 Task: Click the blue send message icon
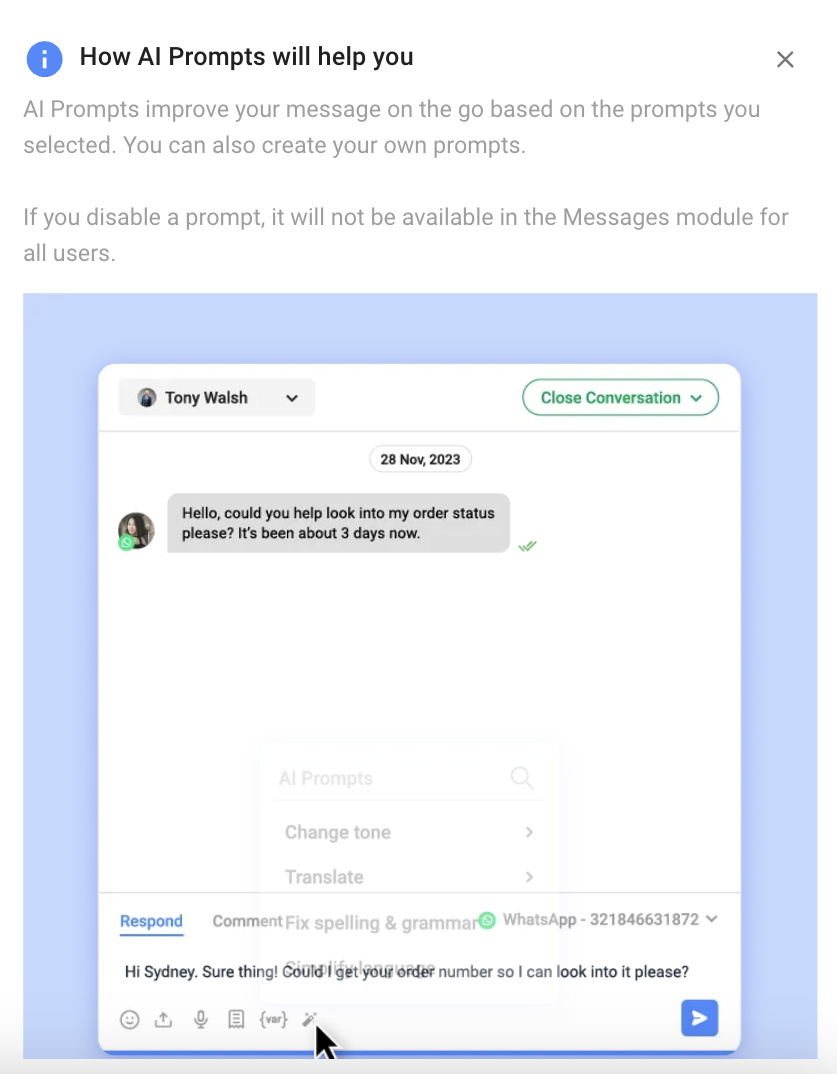[699, 1017]
